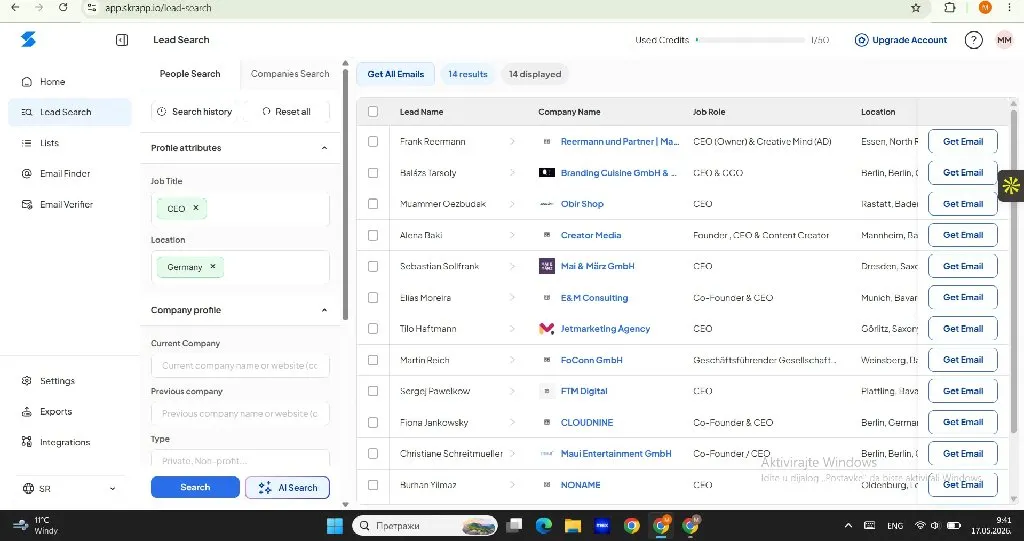Switch to People Search tab
1024x541 pixels.
click(190, 74)
